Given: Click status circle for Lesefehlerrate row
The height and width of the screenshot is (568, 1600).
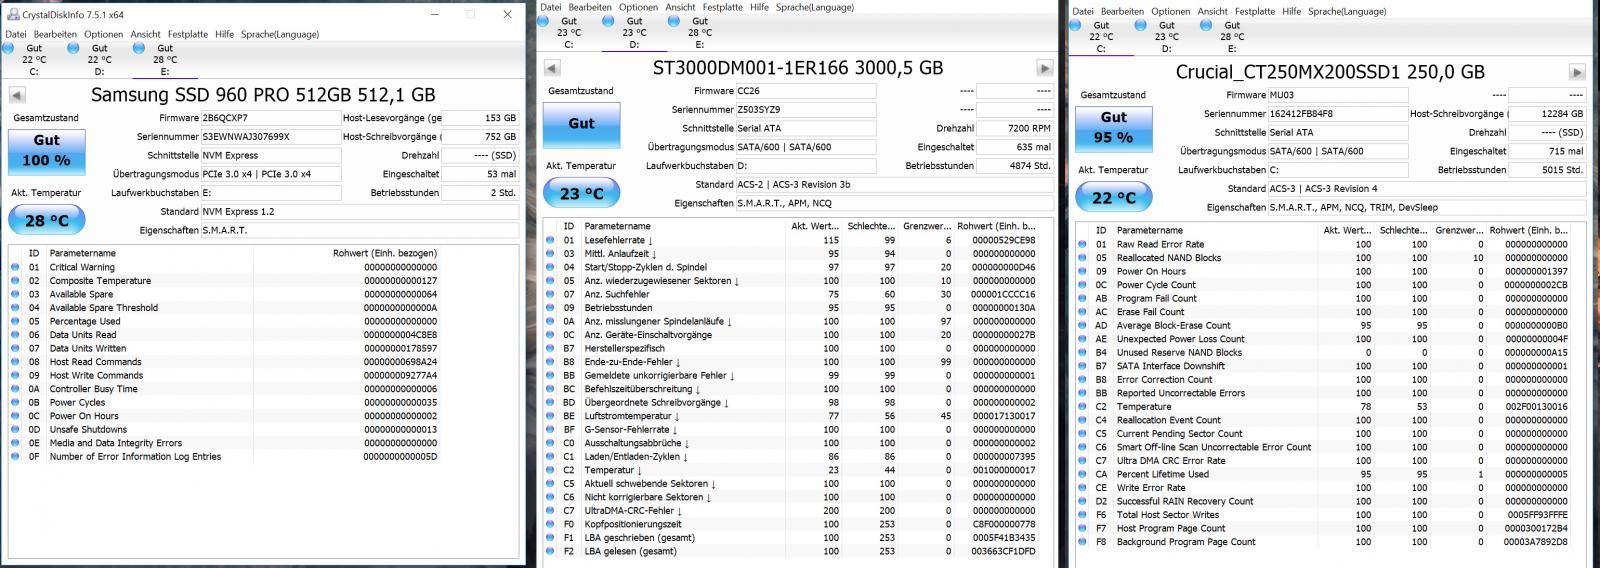Looking at the screenshot, I should (x=550, y=240).
